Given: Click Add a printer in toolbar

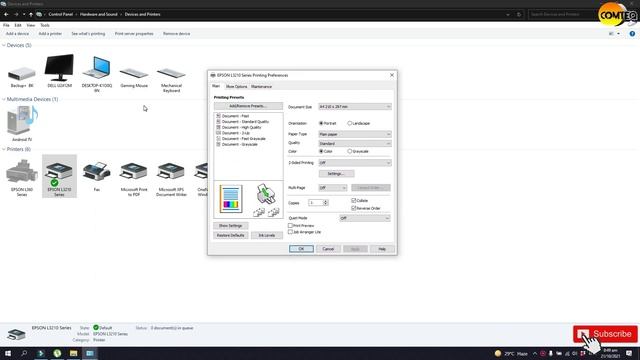Looking at the screenshot, I should pyautogui.click(x=50, y=34).
